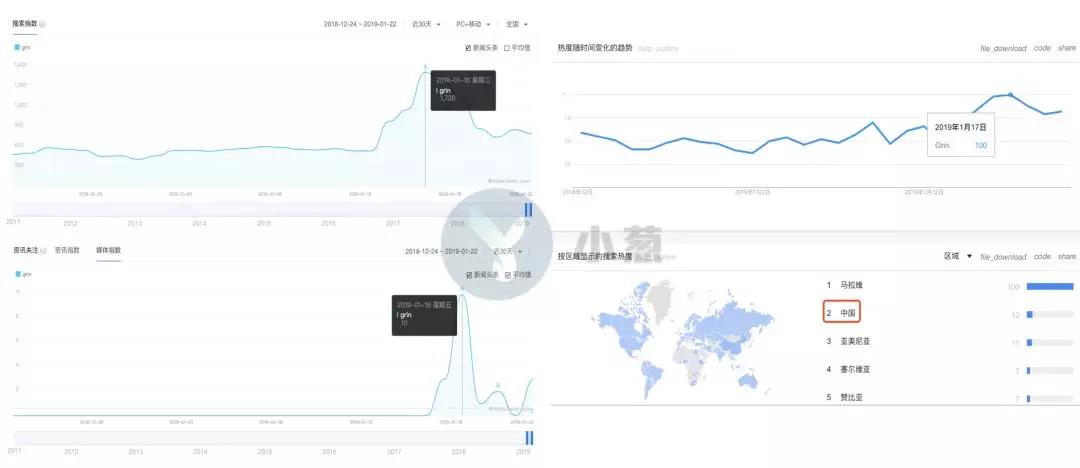This screenshot has height=468, width=1080.
Task: Open PC+移动 device dropdown
Action: (x=473, y=24)
